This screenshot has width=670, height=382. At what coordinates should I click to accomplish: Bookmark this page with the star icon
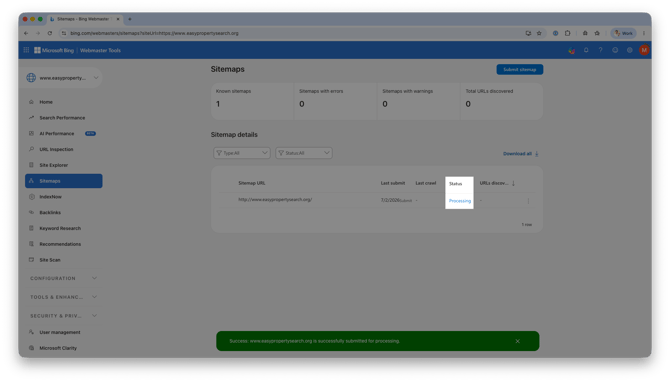point(539,33)
